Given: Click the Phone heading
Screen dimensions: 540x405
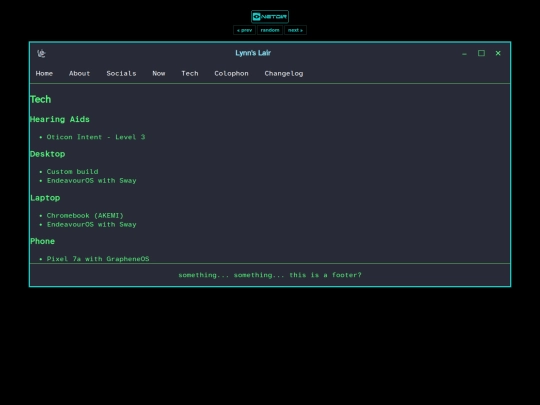Looking at the screenshot, I should point(42,241).
